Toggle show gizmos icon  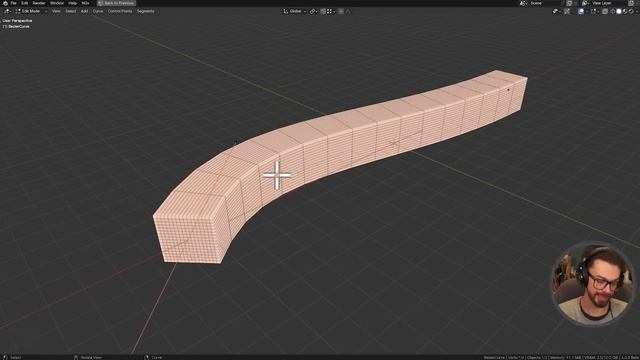click(x=567, y=11)
